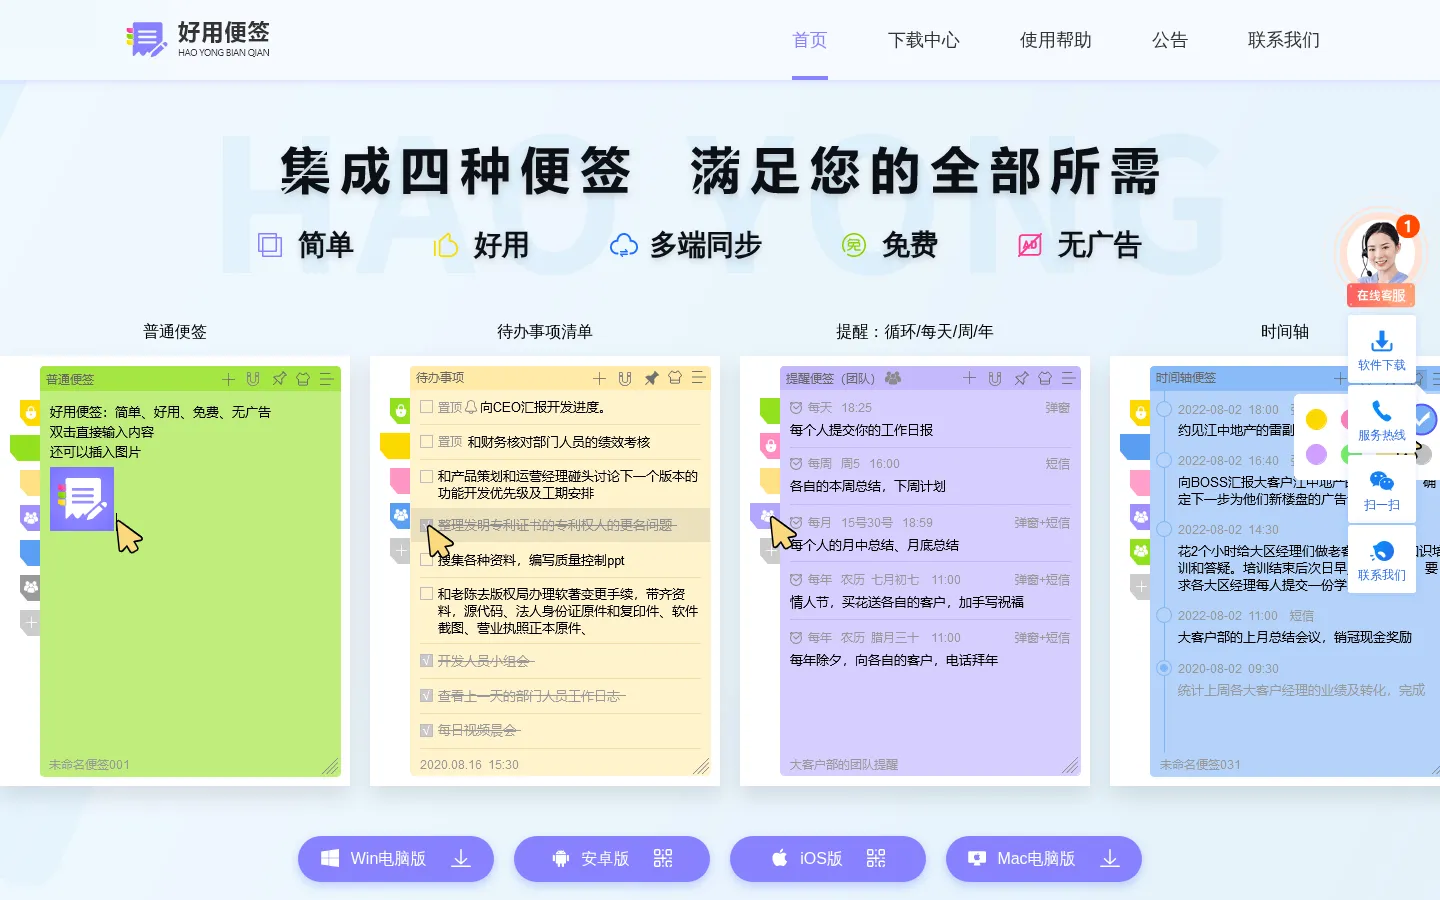Click the inserted image thumbnail in 普通便签
The height and width of the screenshot is (900, 1440).
click(x=82, y=498)
